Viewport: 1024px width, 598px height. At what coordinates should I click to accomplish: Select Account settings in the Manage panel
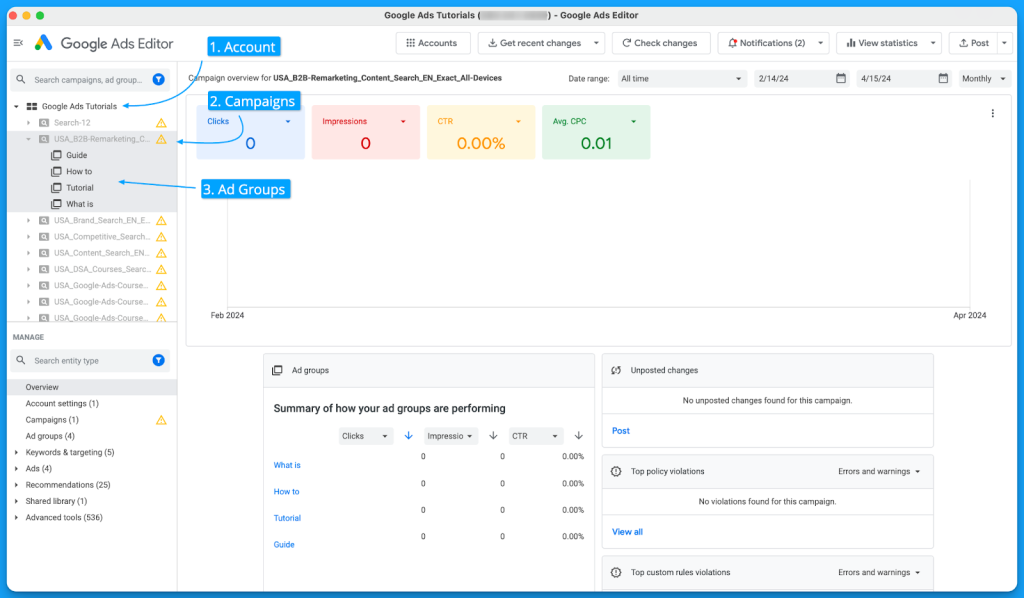[62, 404]
